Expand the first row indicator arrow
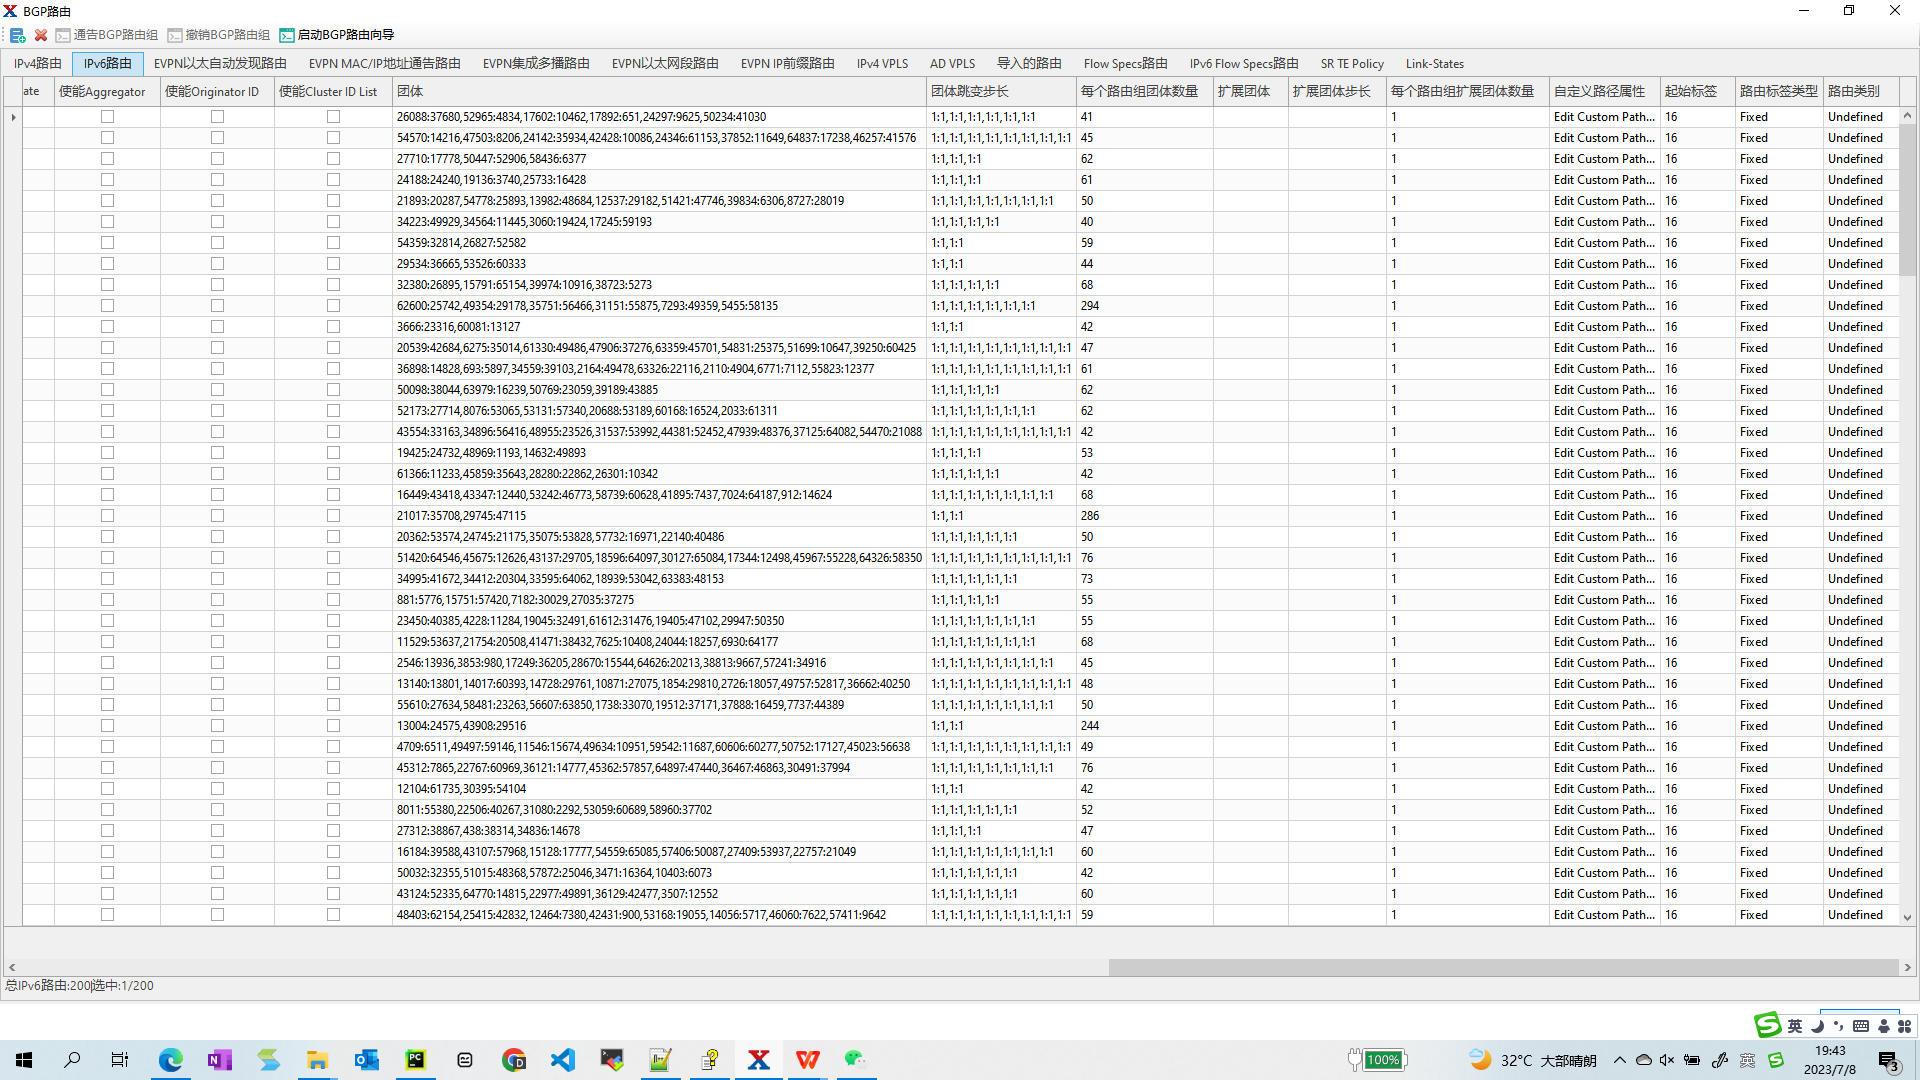The image size is (1920, 1080). tap(13, 117)
